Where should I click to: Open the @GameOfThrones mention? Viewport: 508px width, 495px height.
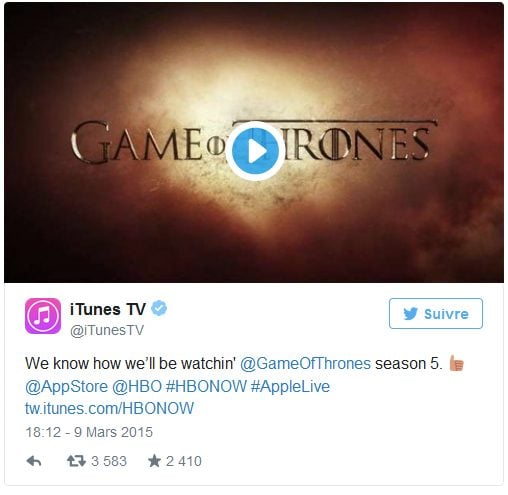tap(305, 363)
